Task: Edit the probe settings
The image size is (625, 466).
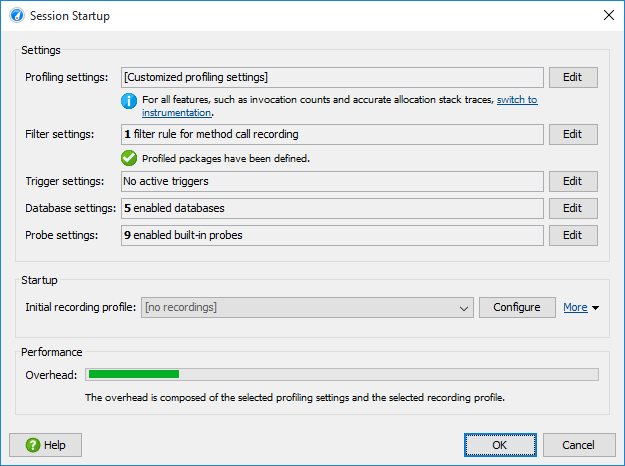Action: coord(573,235)
